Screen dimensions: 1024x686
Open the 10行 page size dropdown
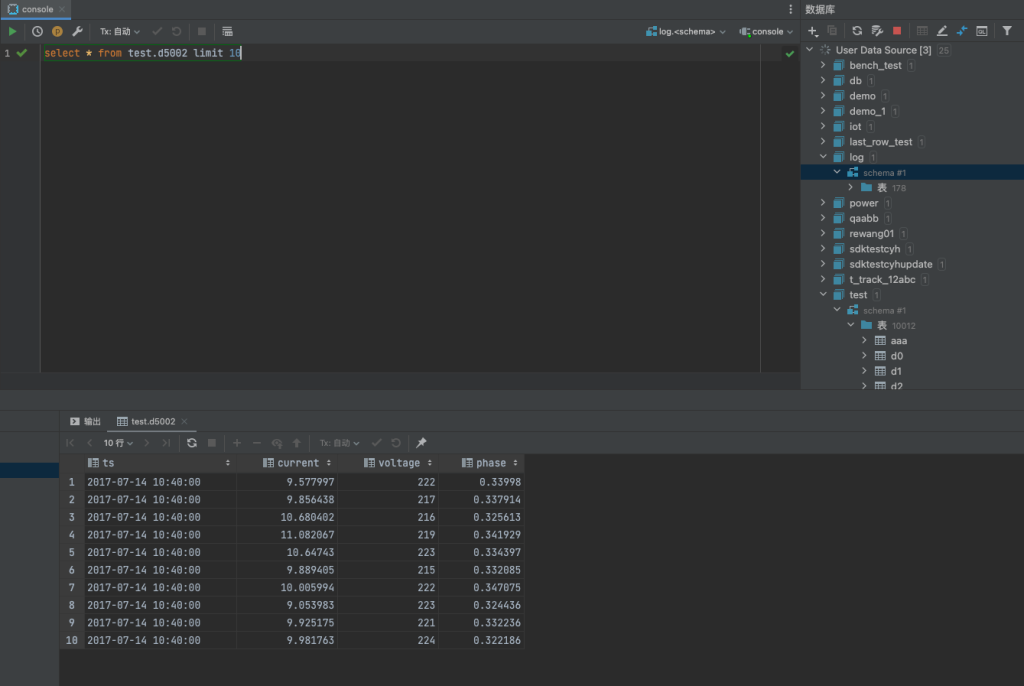(117, 442)
